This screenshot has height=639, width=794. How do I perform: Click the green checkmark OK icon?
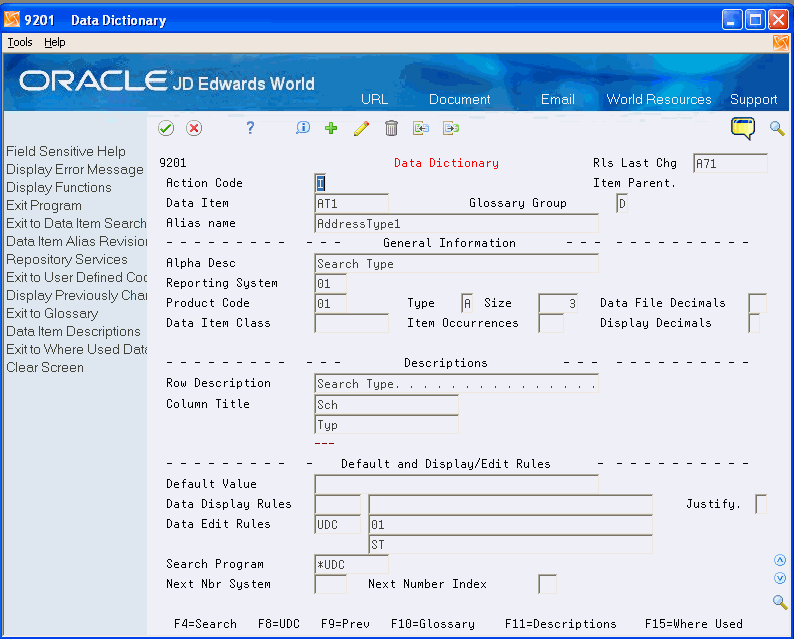coord(166,128)
